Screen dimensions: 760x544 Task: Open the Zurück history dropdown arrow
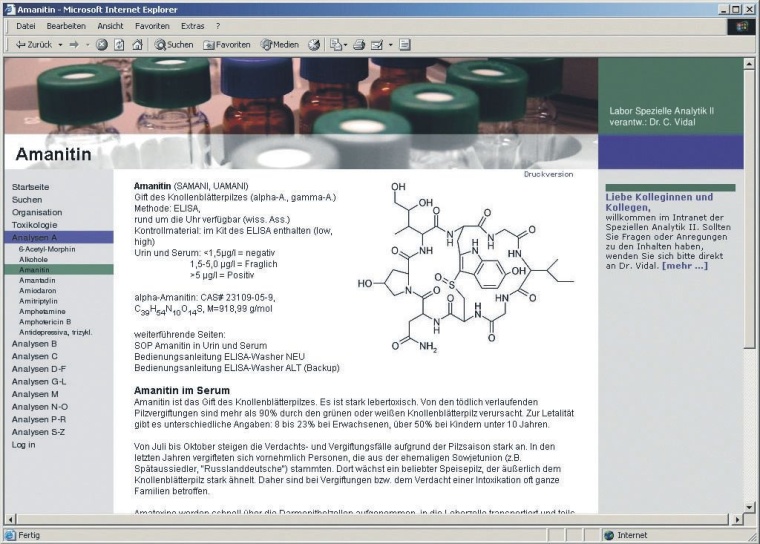(x=60, y=45)
